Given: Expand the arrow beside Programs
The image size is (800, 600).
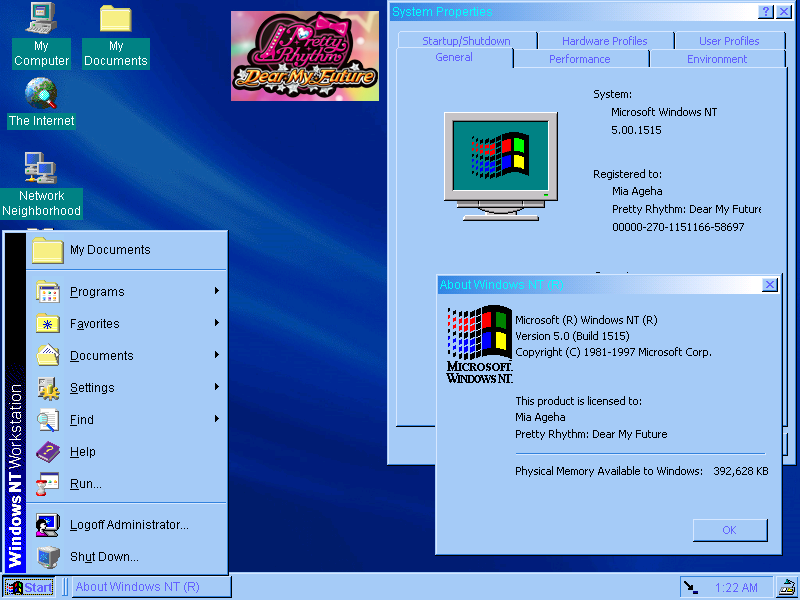Looking at the screenshot, I should [217, 291].
